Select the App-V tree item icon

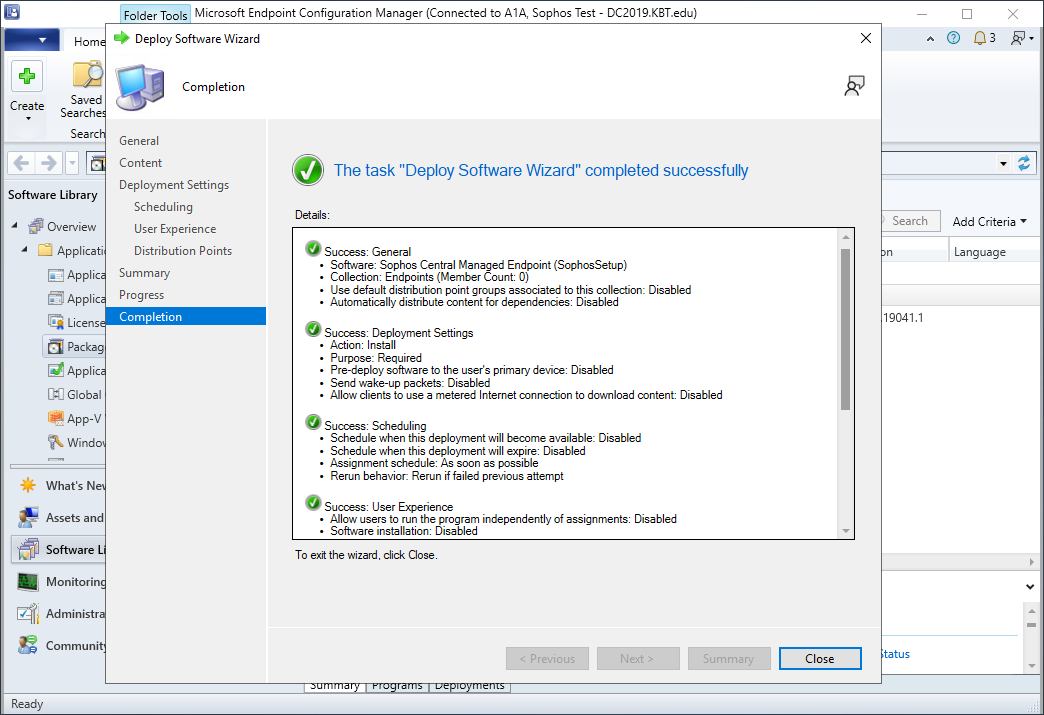pos(56,418)
